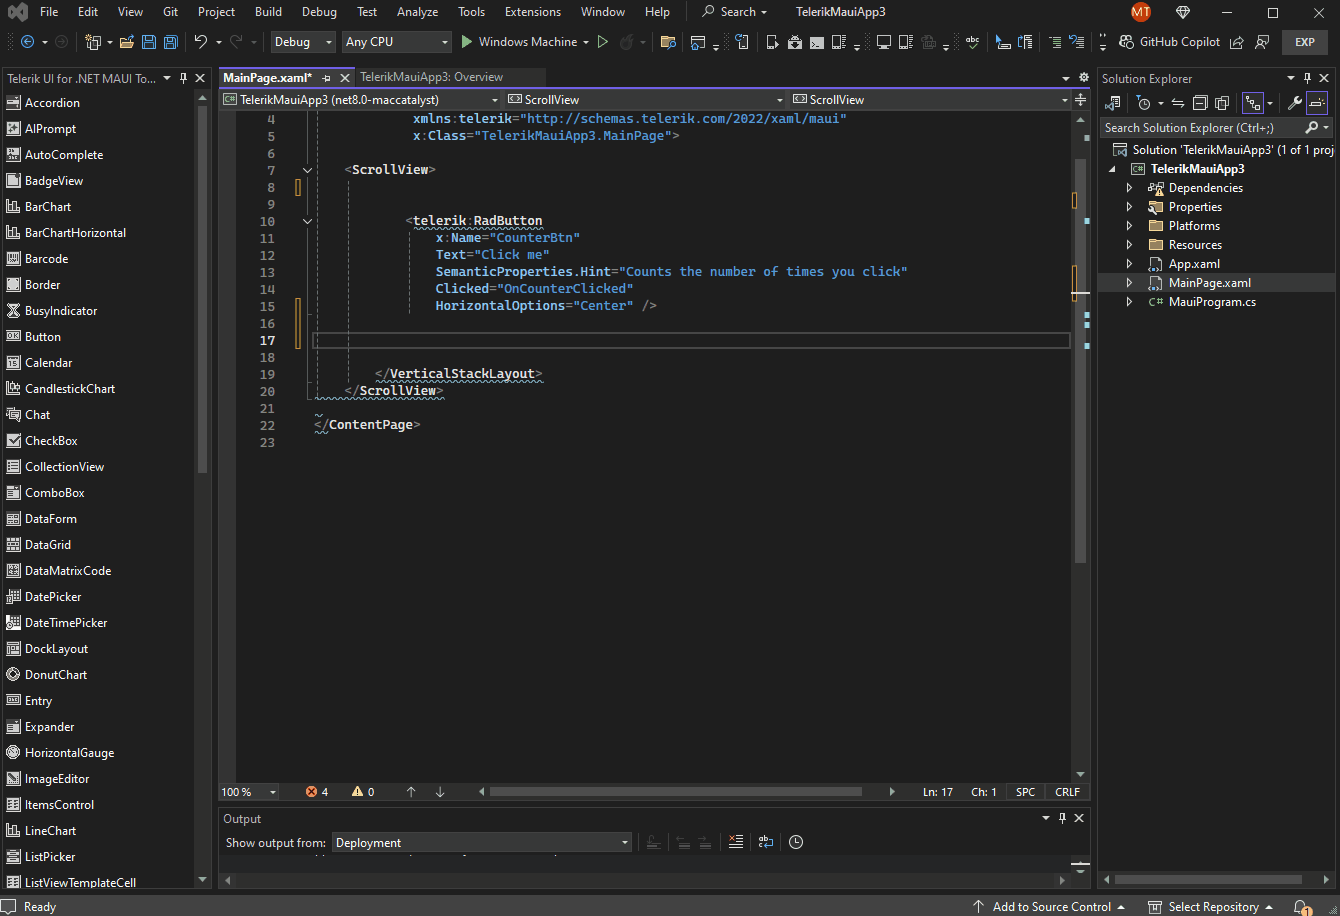
Task: Toggle the Preview Selected Items button in Solution Explorer
Action: click(1317, 103)
